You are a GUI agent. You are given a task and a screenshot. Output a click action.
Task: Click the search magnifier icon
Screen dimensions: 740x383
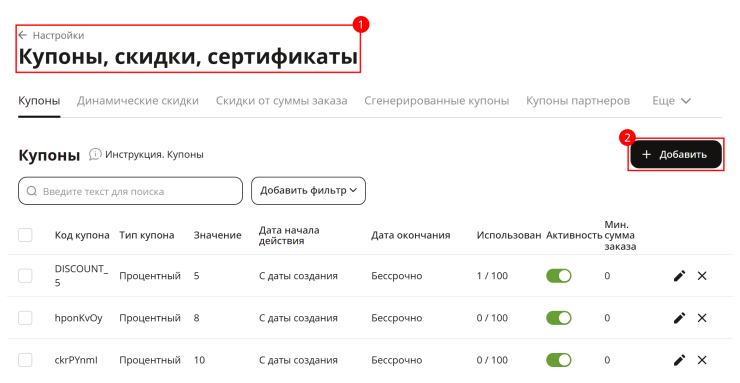[32, 191]
